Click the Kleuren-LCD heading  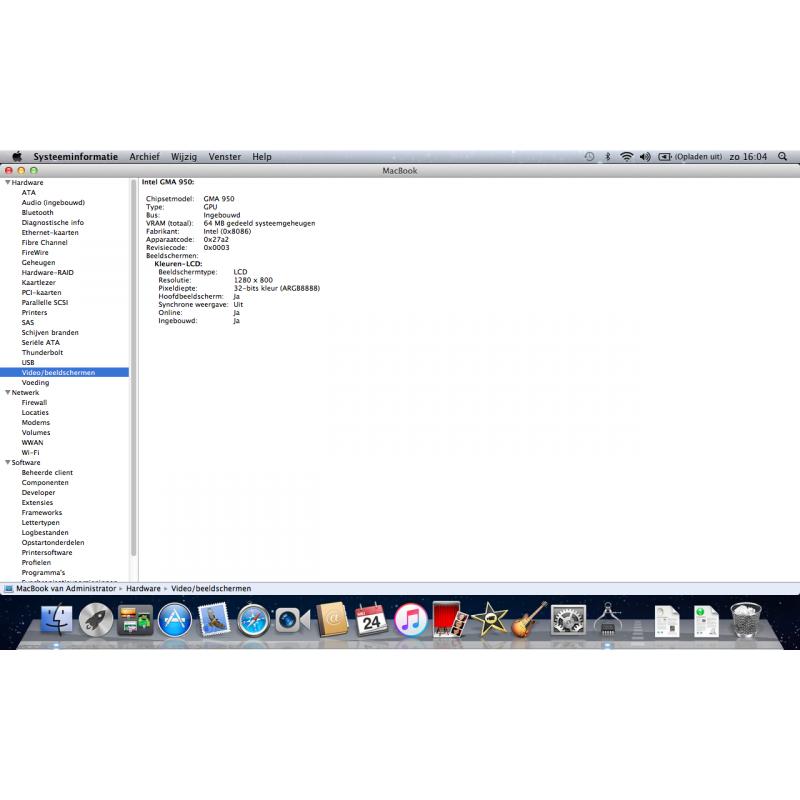coord(179,264)
